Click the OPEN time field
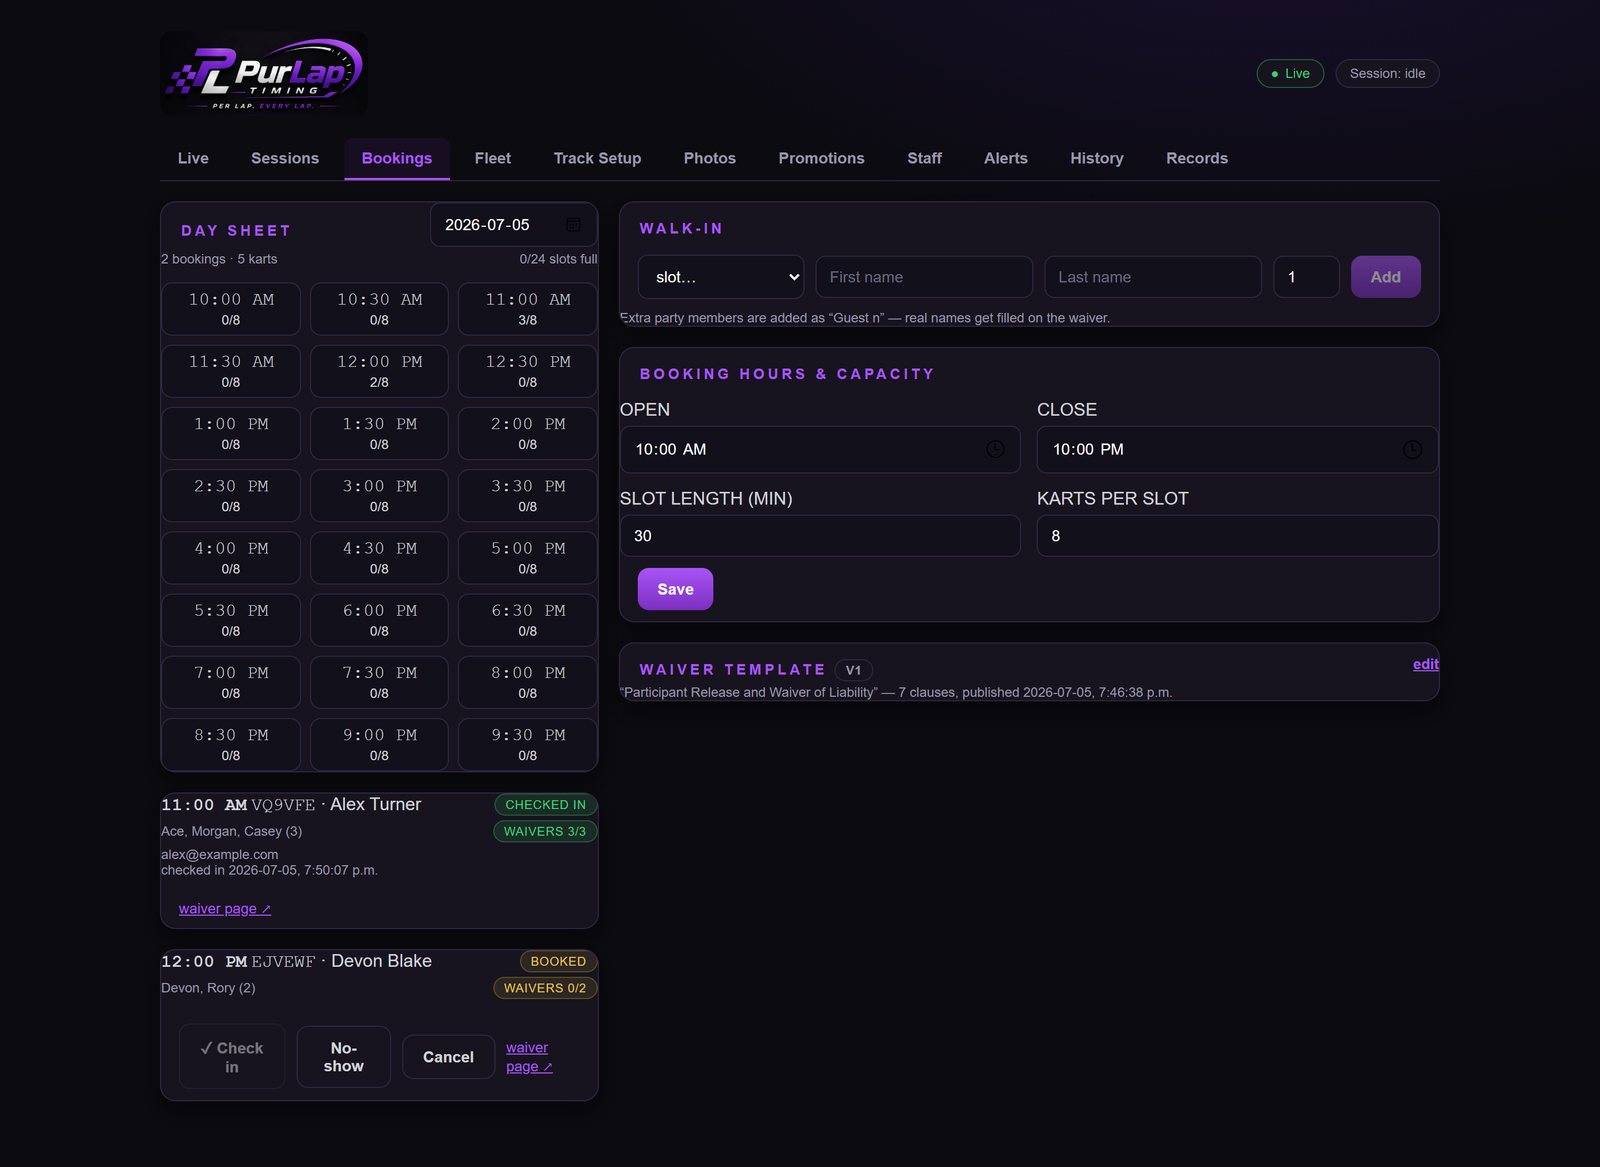This screenshot has height=1167, width=1600. (x=820, y=450)
